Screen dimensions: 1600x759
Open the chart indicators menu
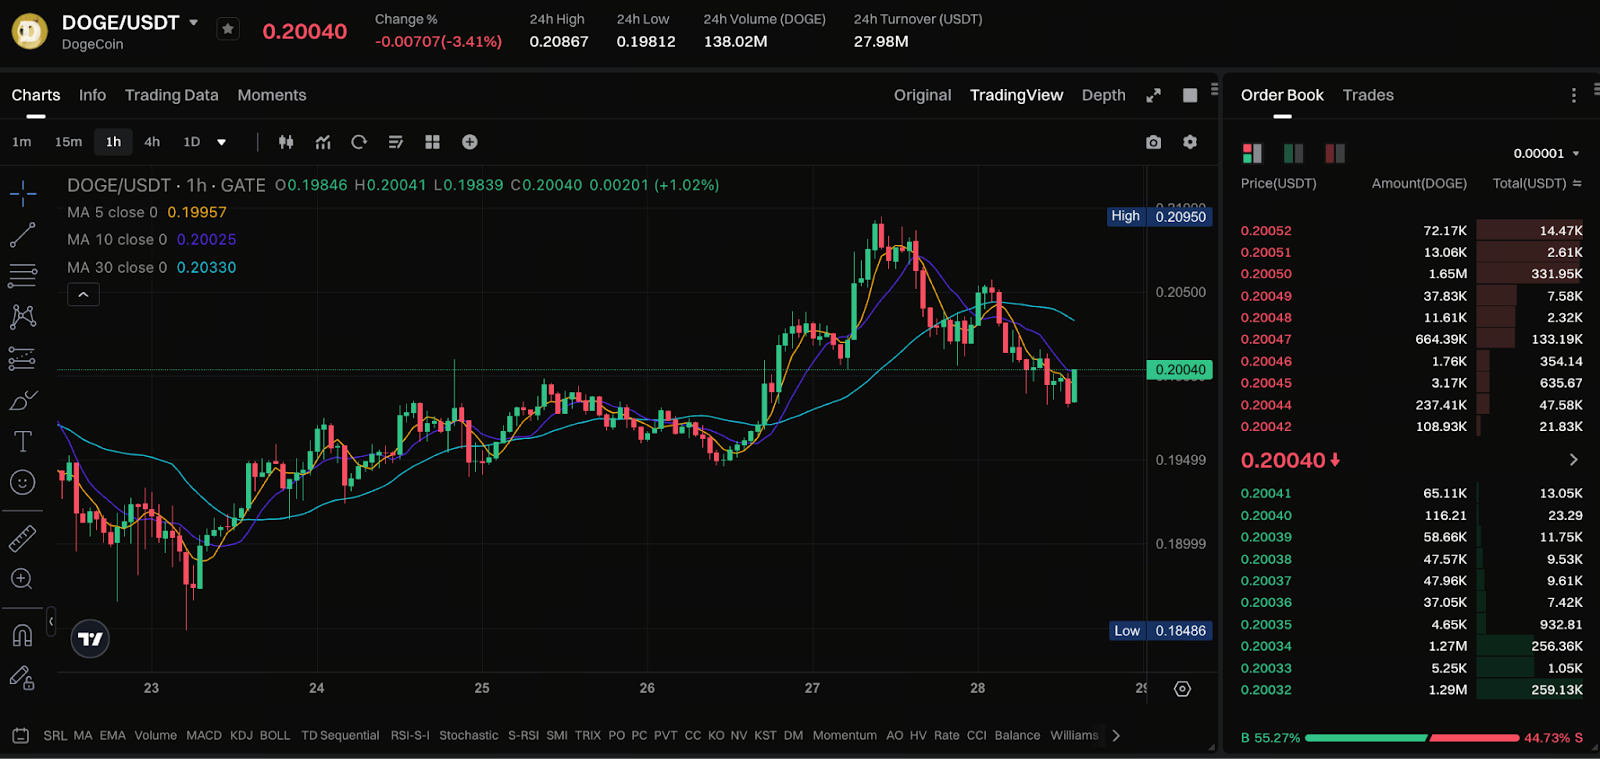coord(323,142)
